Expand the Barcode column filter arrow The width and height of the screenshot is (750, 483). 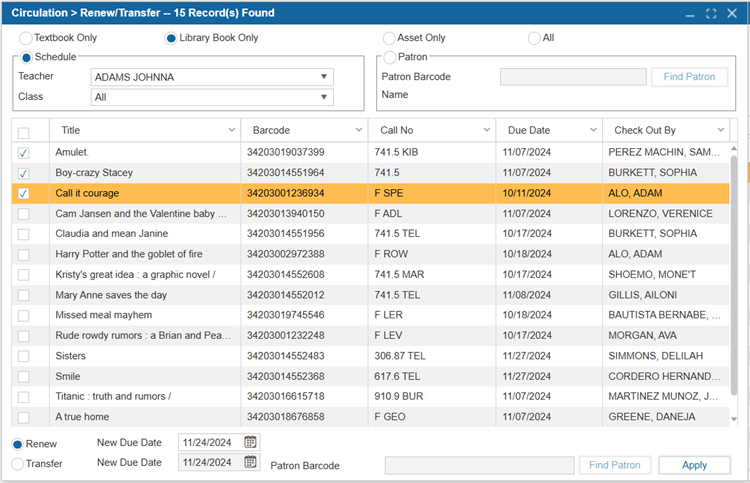pyautogui.click(x=359, y=130)
